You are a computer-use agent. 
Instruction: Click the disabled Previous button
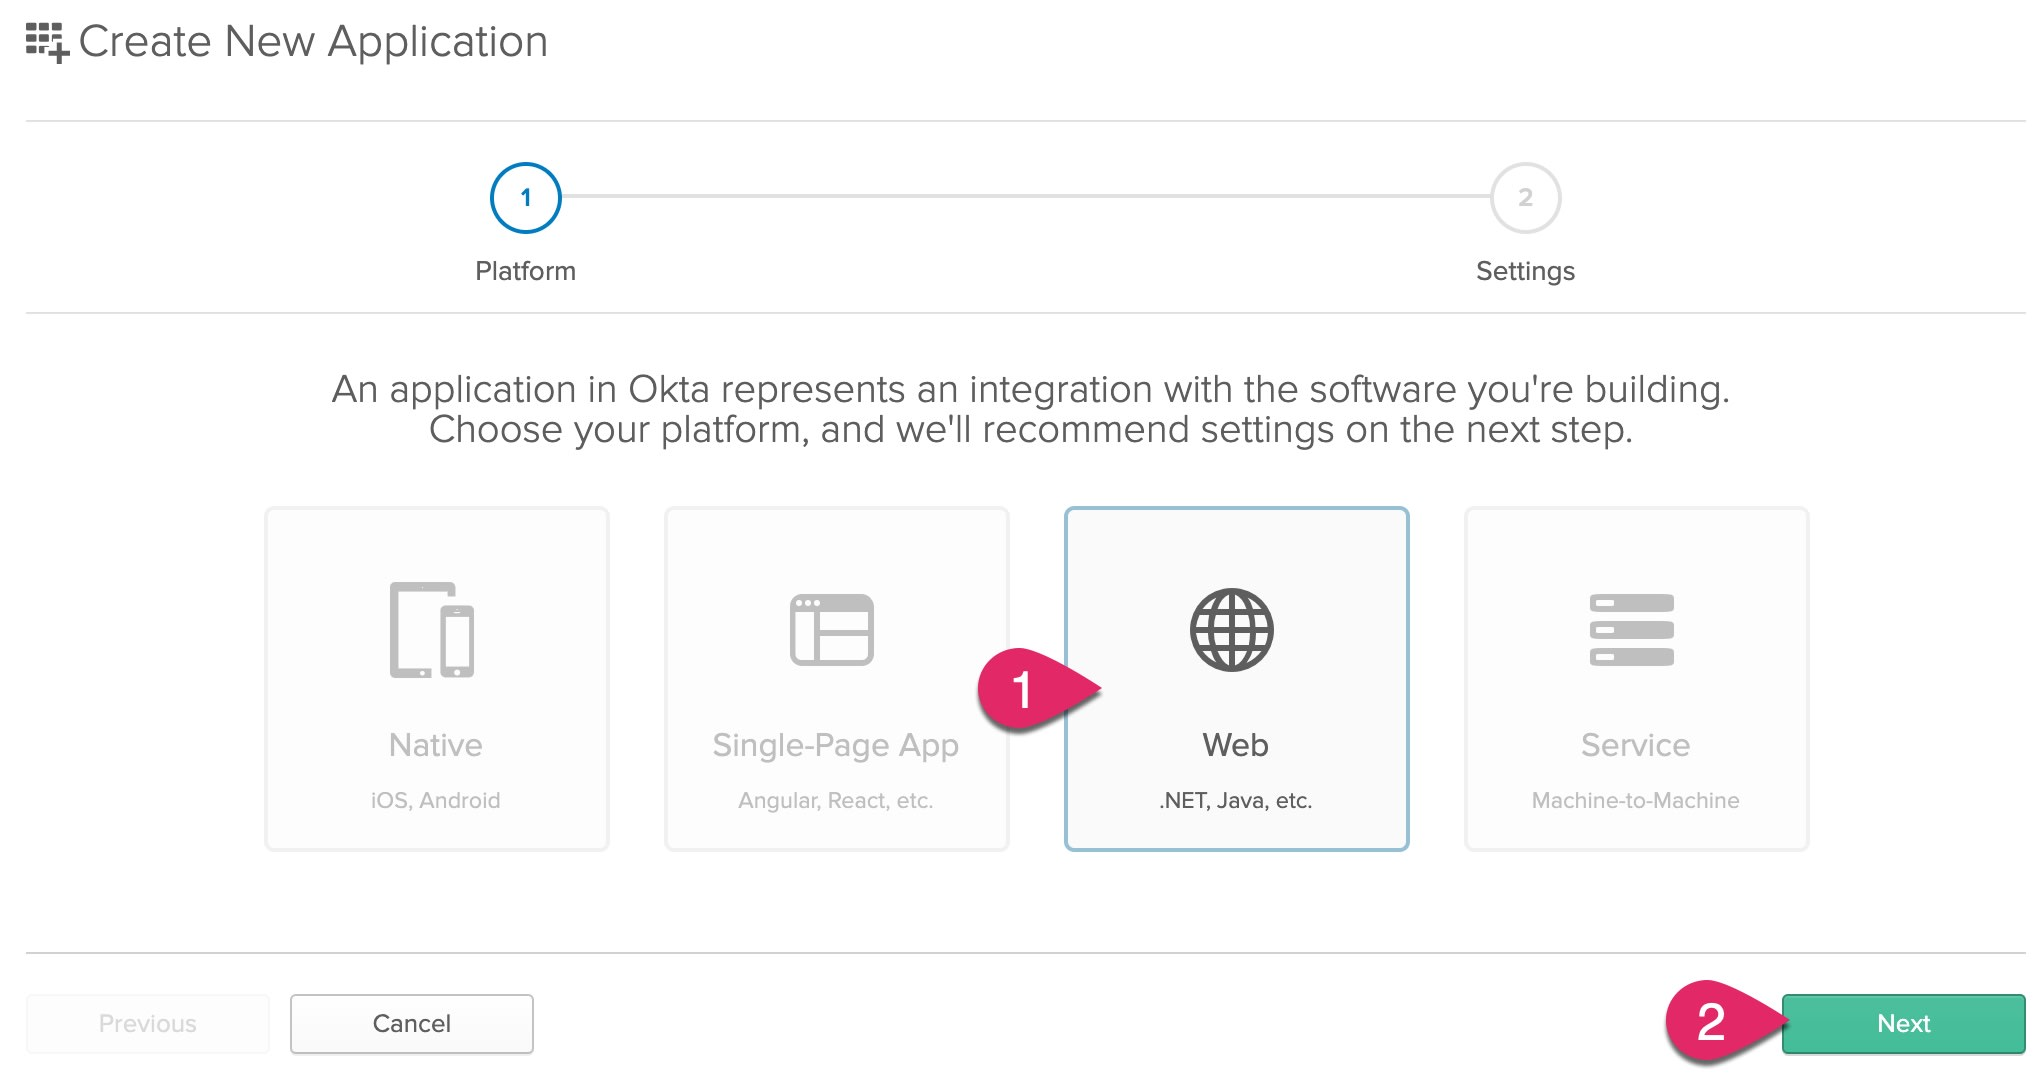click(148, 1024)
